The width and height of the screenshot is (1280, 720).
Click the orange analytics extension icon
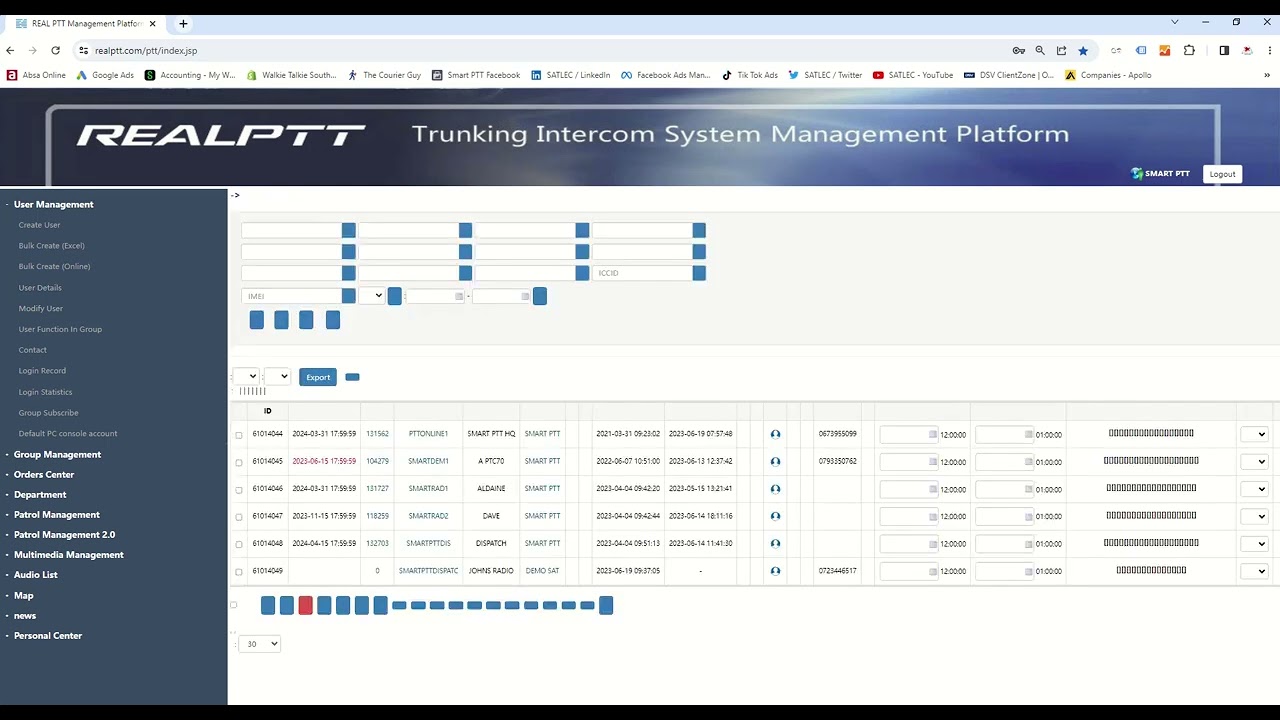tap(1165, 50)
